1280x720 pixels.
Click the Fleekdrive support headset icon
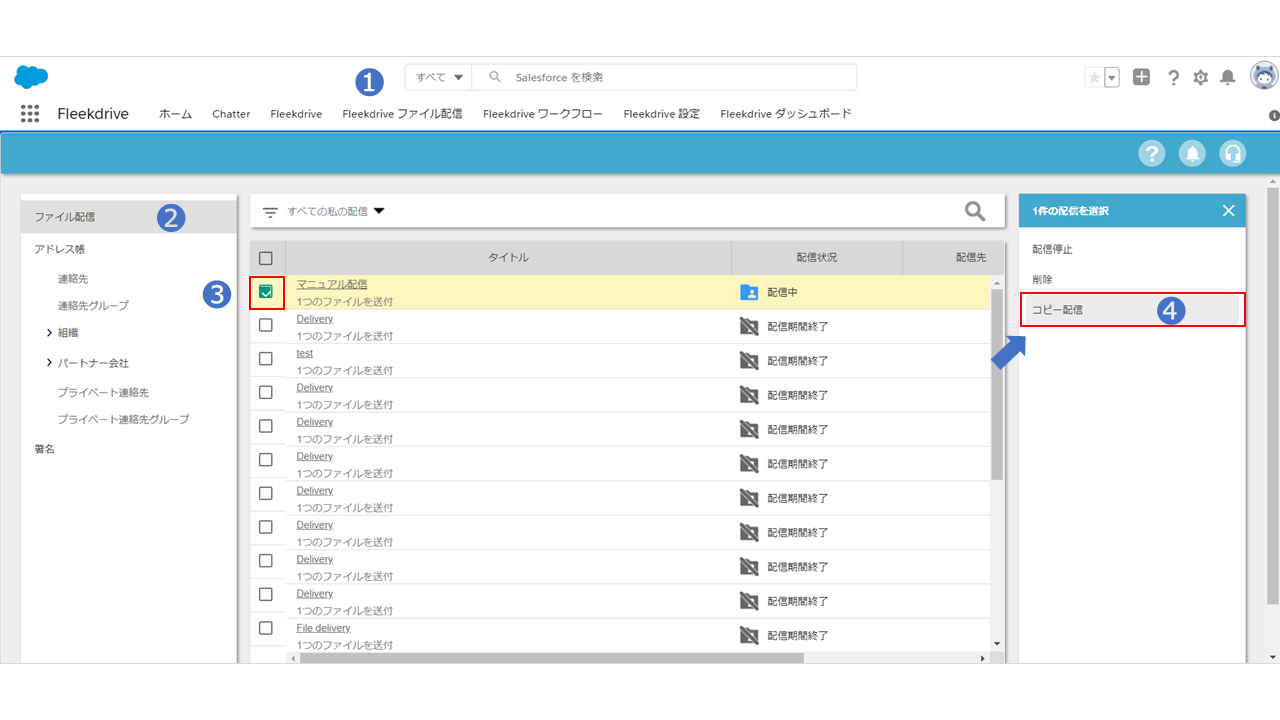click(1233, 153)
